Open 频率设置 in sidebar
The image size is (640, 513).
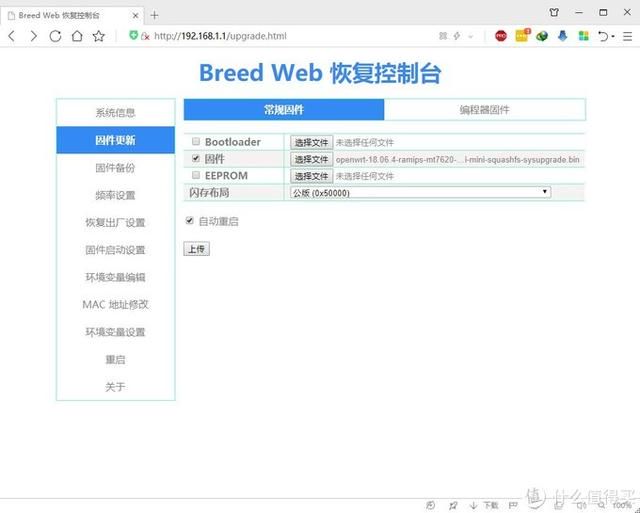click(116, 195)
